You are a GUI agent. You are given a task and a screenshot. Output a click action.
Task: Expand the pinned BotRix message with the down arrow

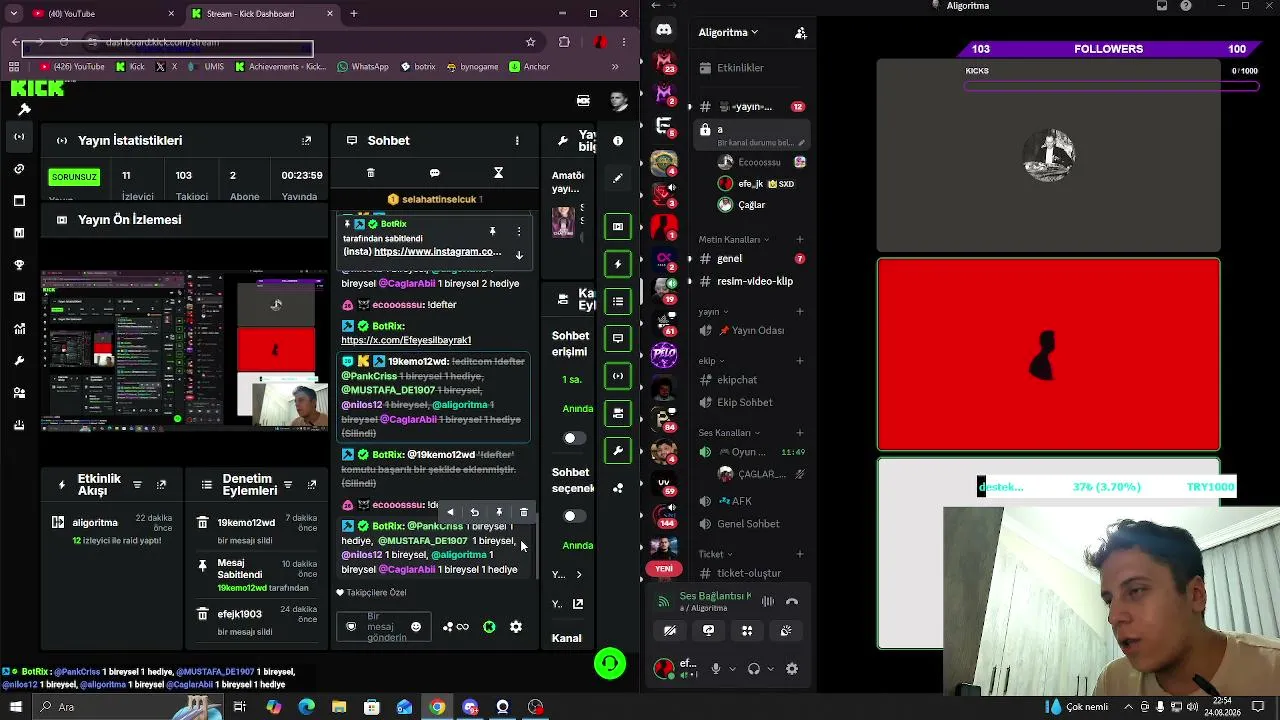pos(519,255)
